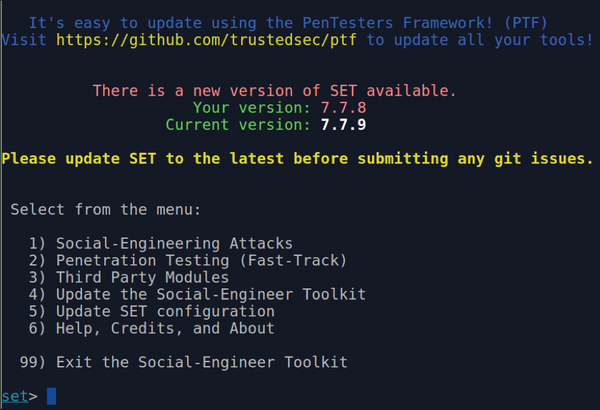Choose the Third Party Modules entry
600x410 pixels.
pyautogui.click(x=129, y=278)
